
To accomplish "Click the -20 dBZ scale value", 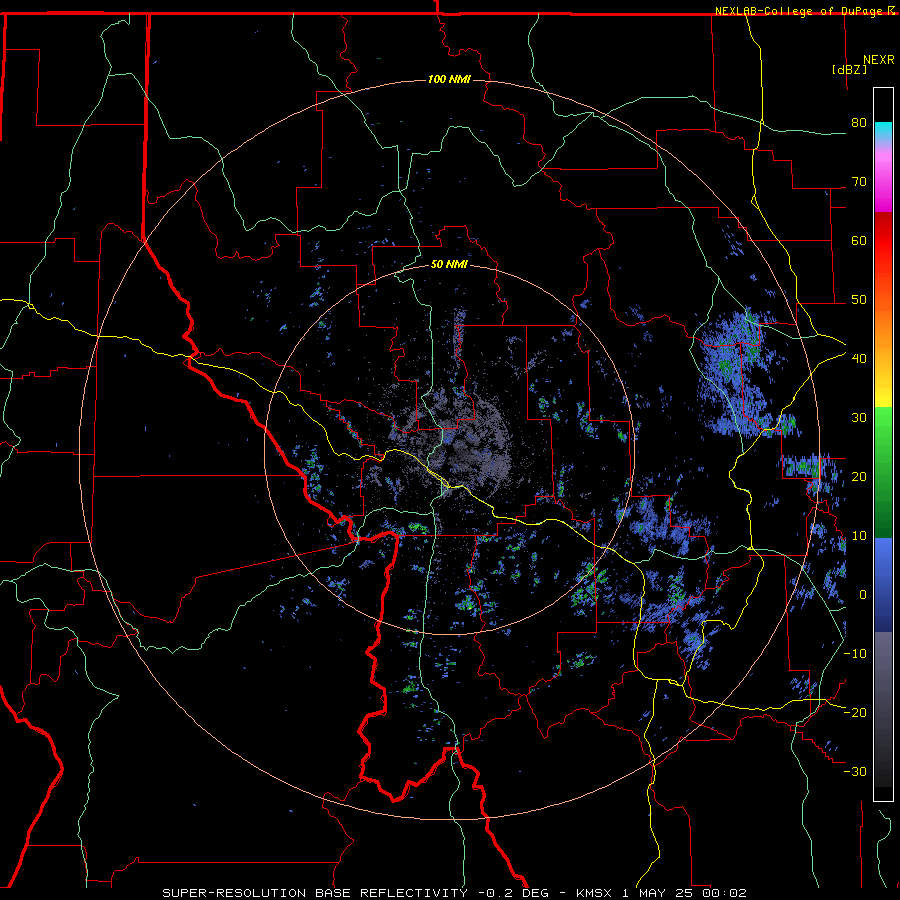I will (x=855, y=713).
